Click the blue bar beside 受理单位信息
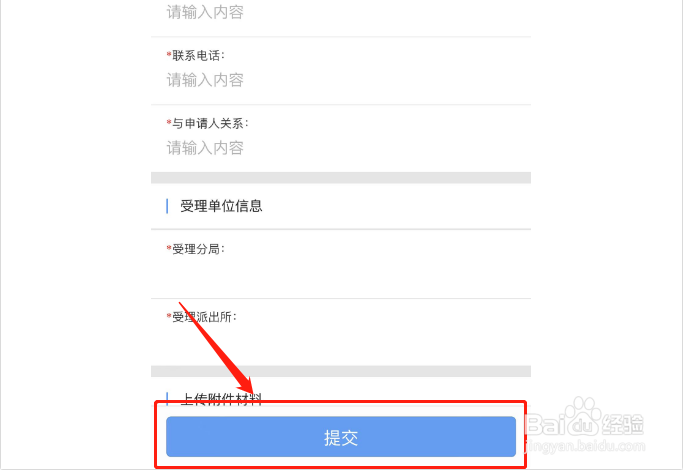 click(167, 206)
